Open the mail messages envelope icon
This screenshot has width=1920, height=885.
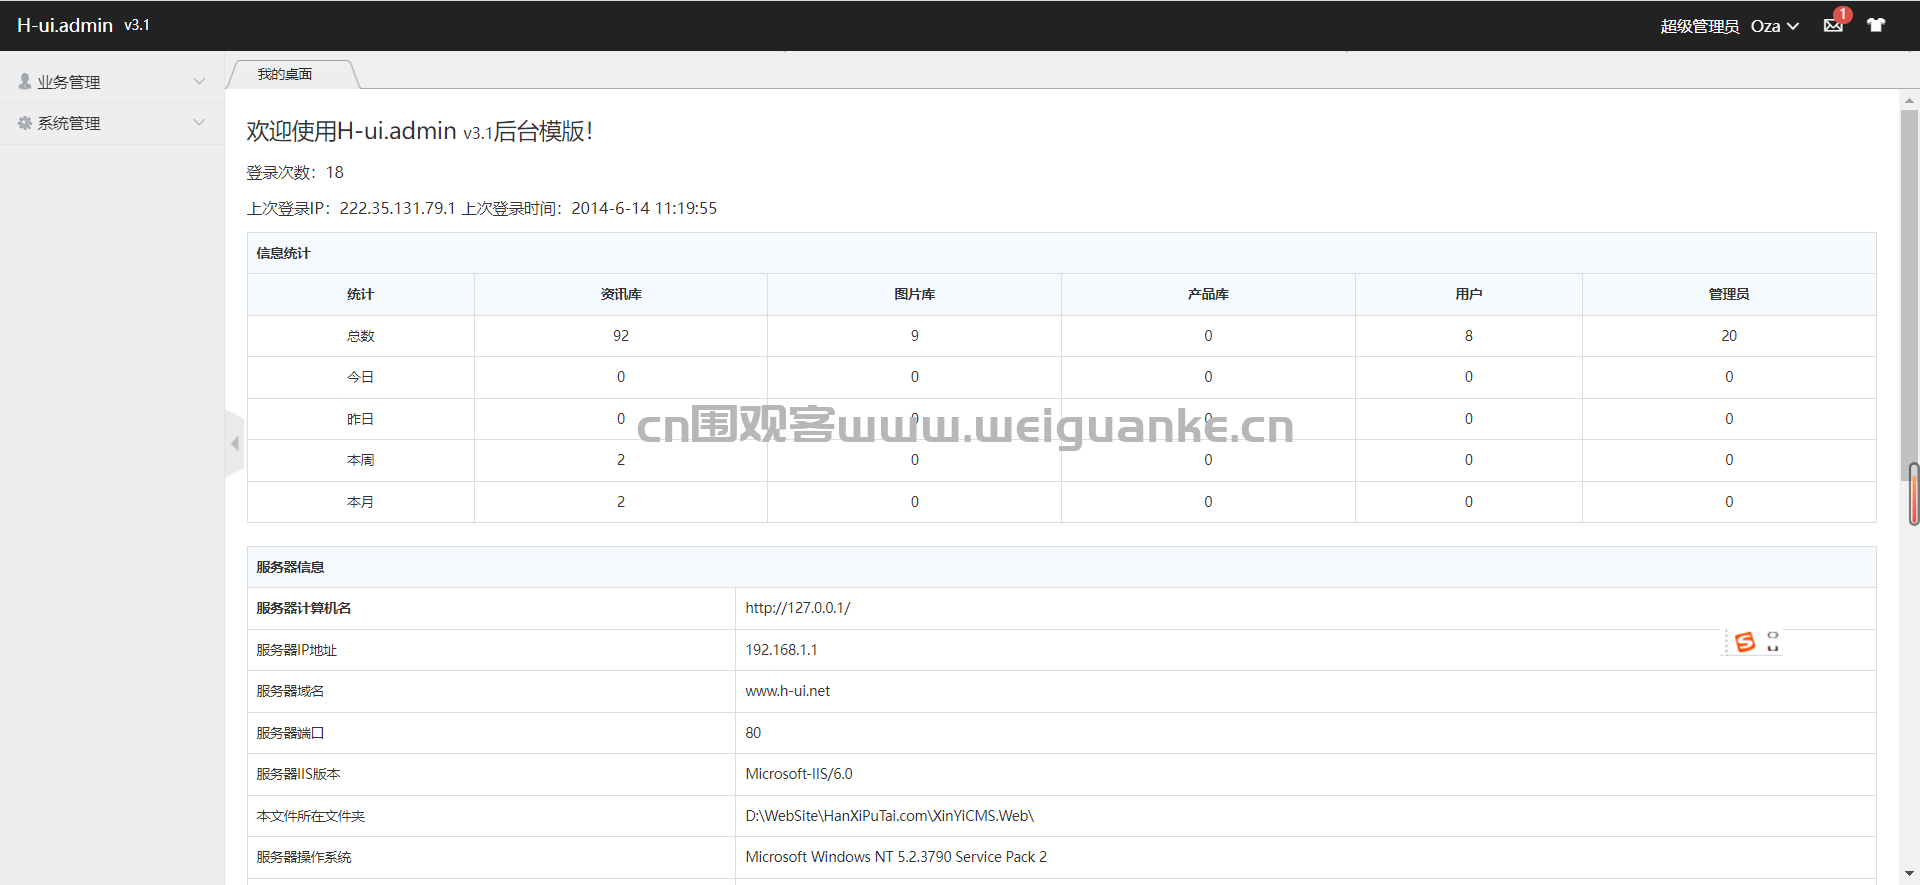click(x=1832, y=26)
